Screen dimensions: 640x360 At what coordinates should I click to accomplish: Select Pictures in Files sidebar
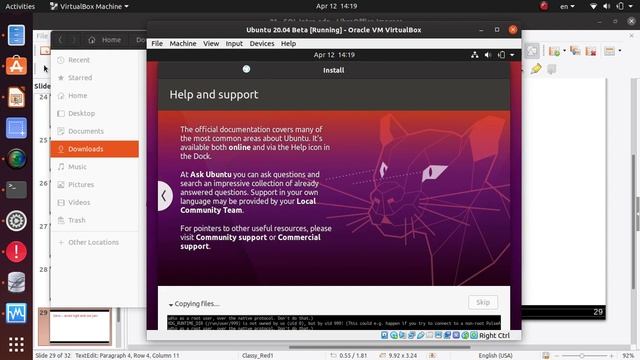coord(95,184)
